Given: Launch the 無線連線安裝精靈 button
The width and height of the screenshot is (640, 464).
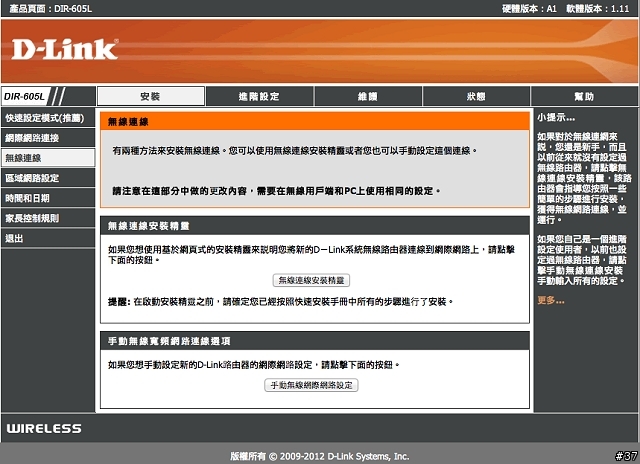Looking at the screenshot, I should point(311,280).
